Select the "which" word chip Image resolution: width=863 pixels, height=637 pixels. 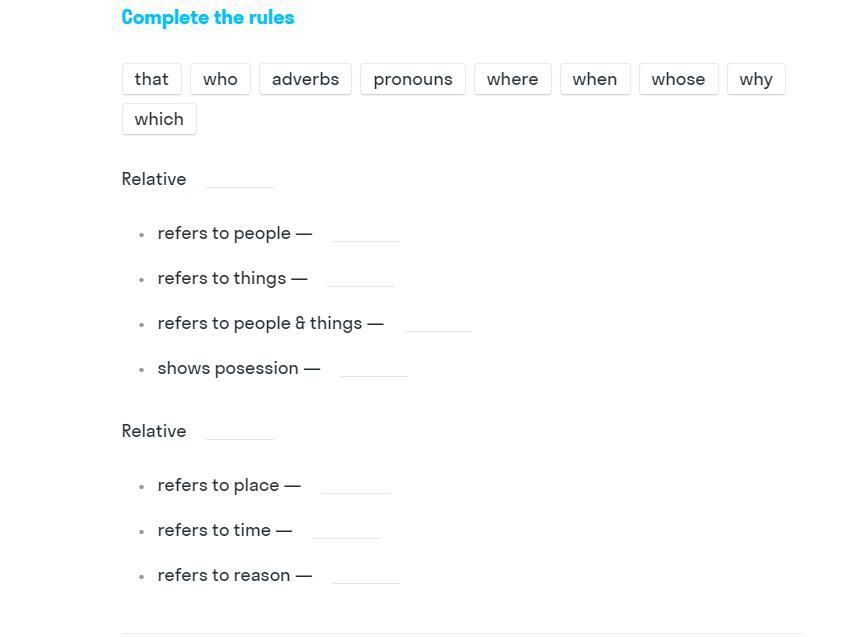159,119
